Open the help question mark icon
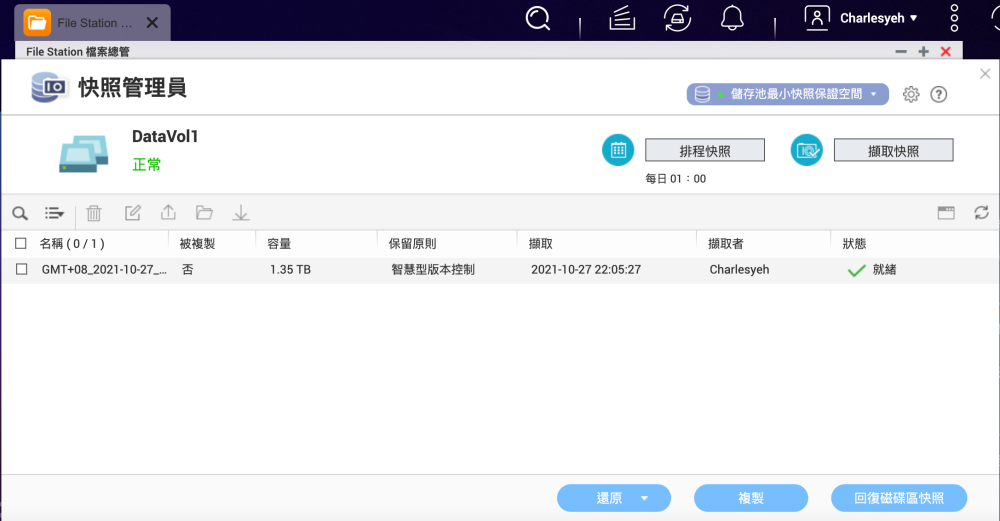Viewport: 1000px width, 521px height. pyautogui.click(x=938, y=94)
